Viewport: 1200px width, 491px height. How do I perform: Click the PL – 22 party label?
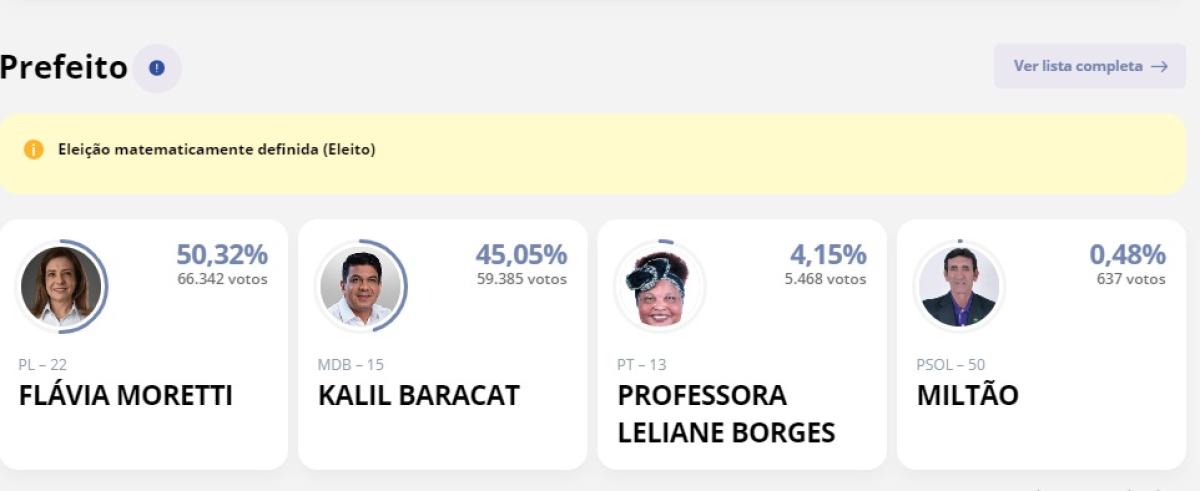pyautogui.click(x=43, y=365)
